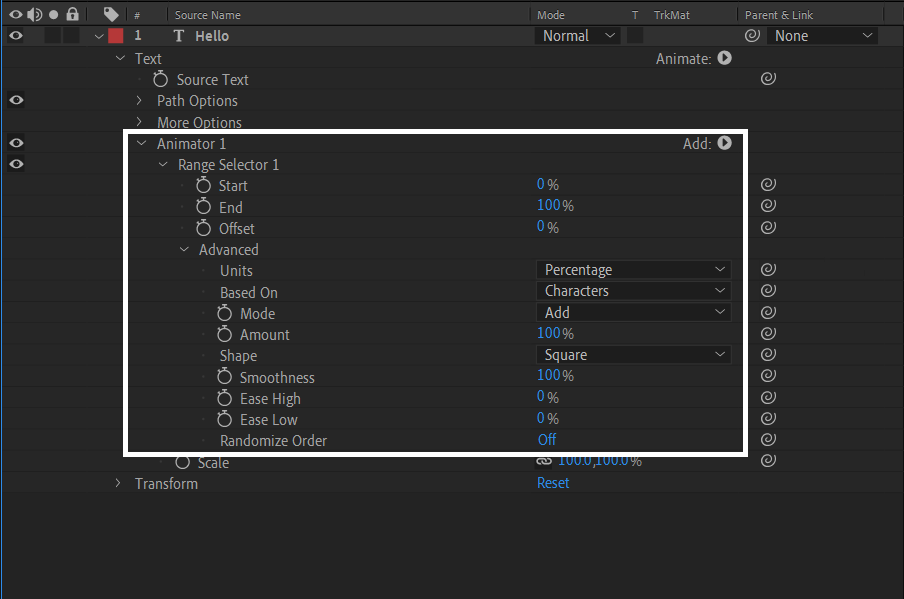This screenshot has width=904, height=599.
Task: Click the Add button for Animator 1
Action: click(724, 143)
